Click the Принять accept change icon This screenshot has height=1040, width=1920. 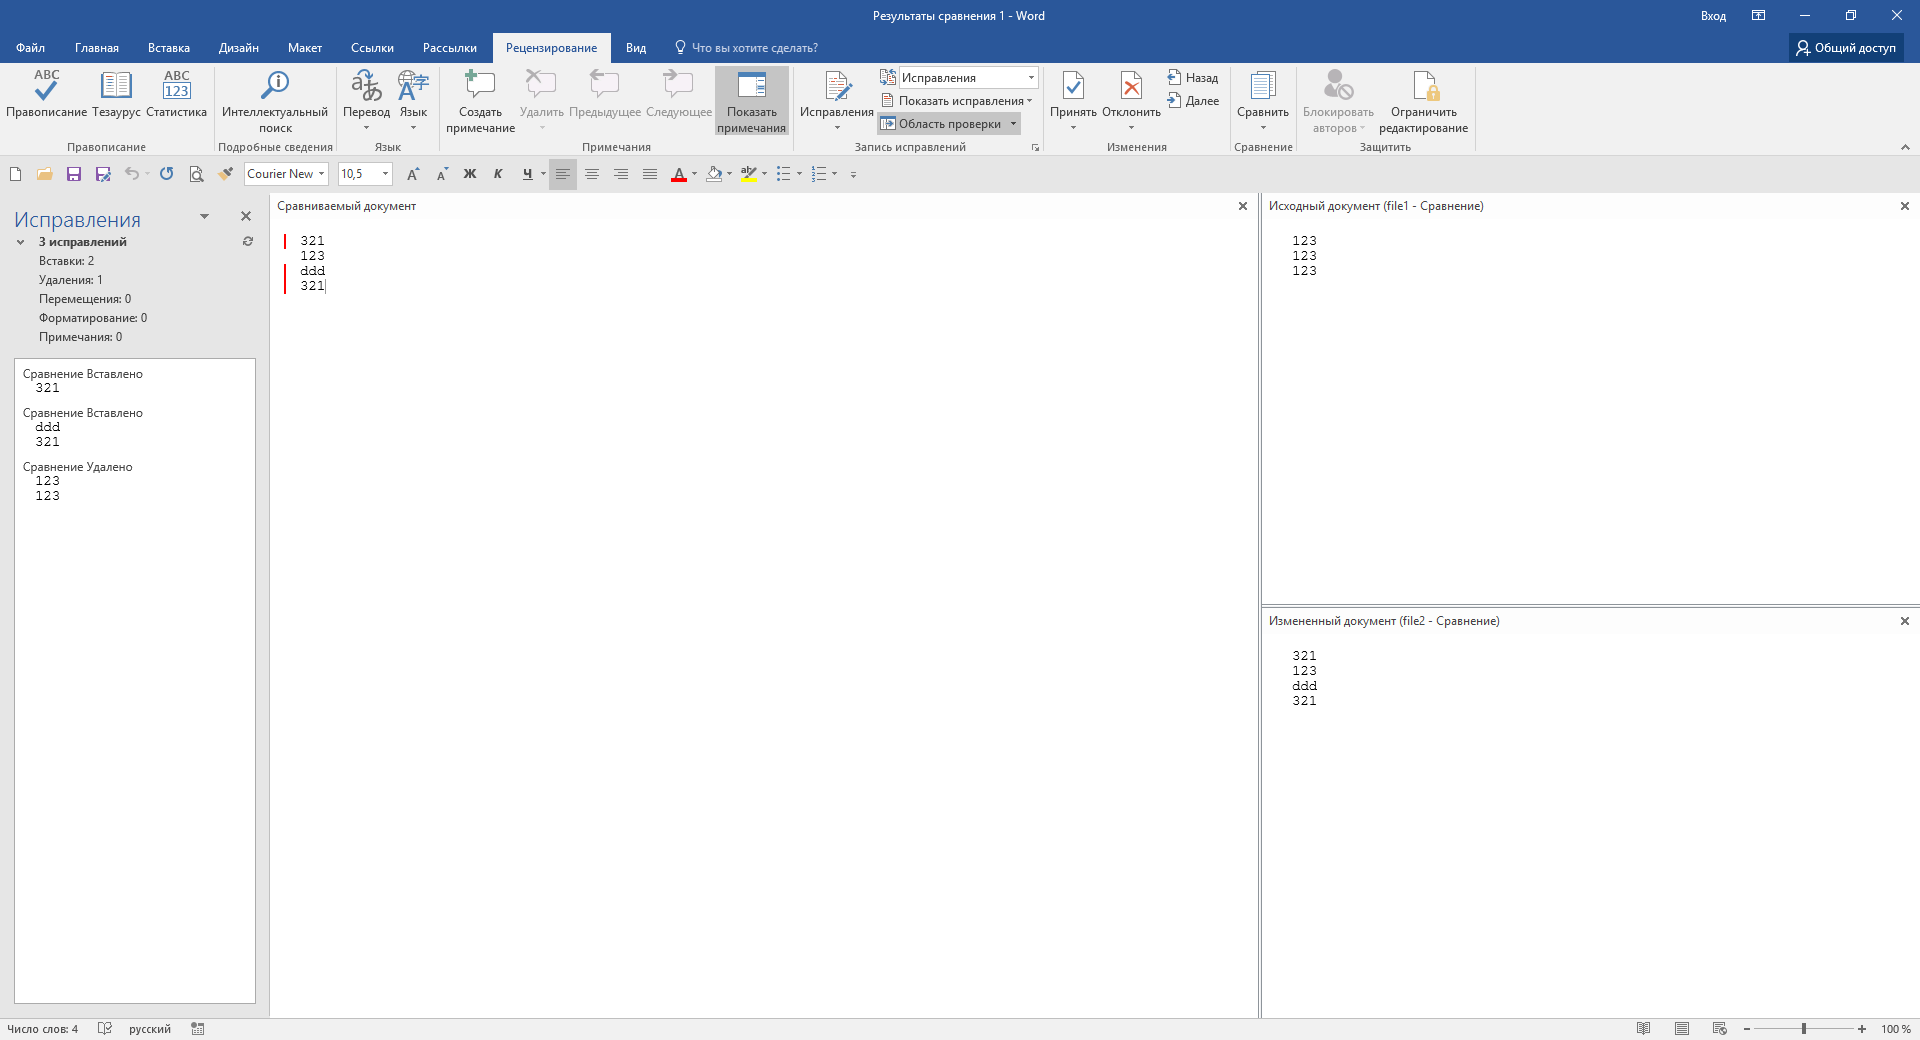click(1073, 86)
